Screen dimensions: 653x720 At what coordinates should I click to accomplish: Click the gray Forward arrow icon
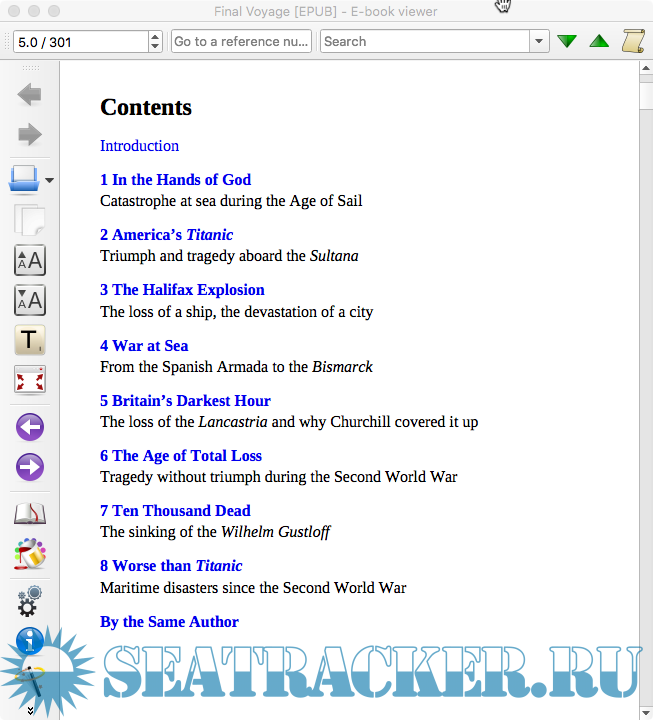tap(30, 134)
